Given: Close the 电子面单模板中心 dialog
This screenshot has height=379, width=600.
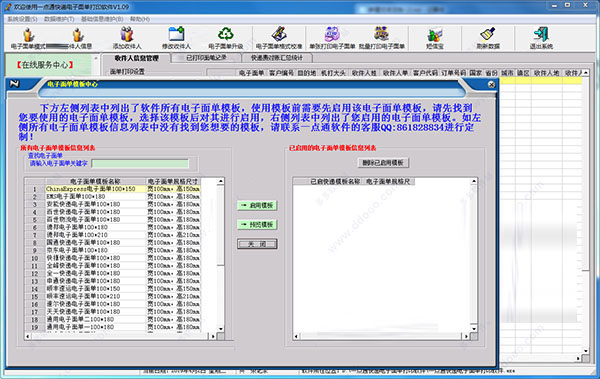Looking at the screenshot, I should (492, 85).
